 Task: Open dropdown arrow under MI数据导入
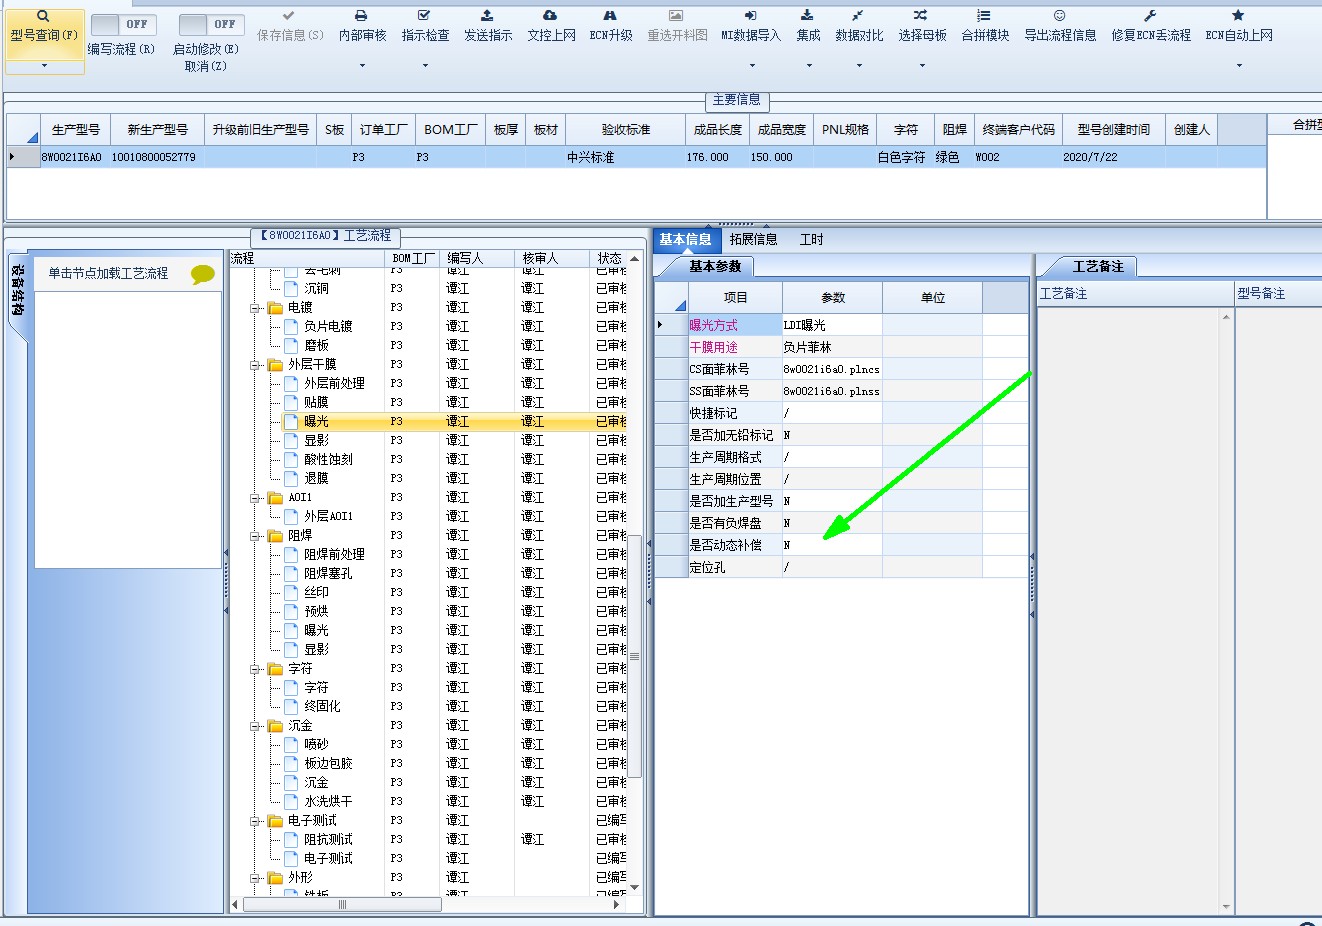pos(751,66)
